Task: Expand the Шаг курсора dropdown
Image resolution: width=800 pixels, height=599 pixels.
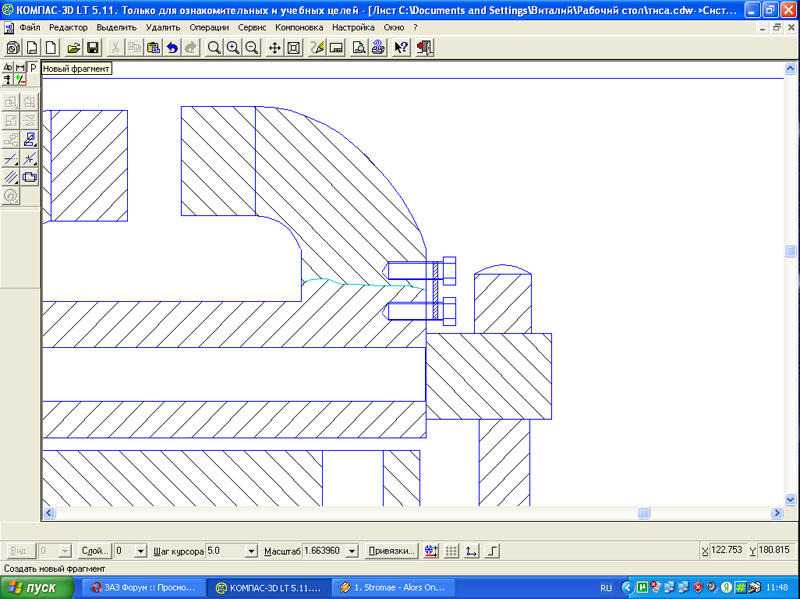Action: pyautogui.click(x=252, y=551)
